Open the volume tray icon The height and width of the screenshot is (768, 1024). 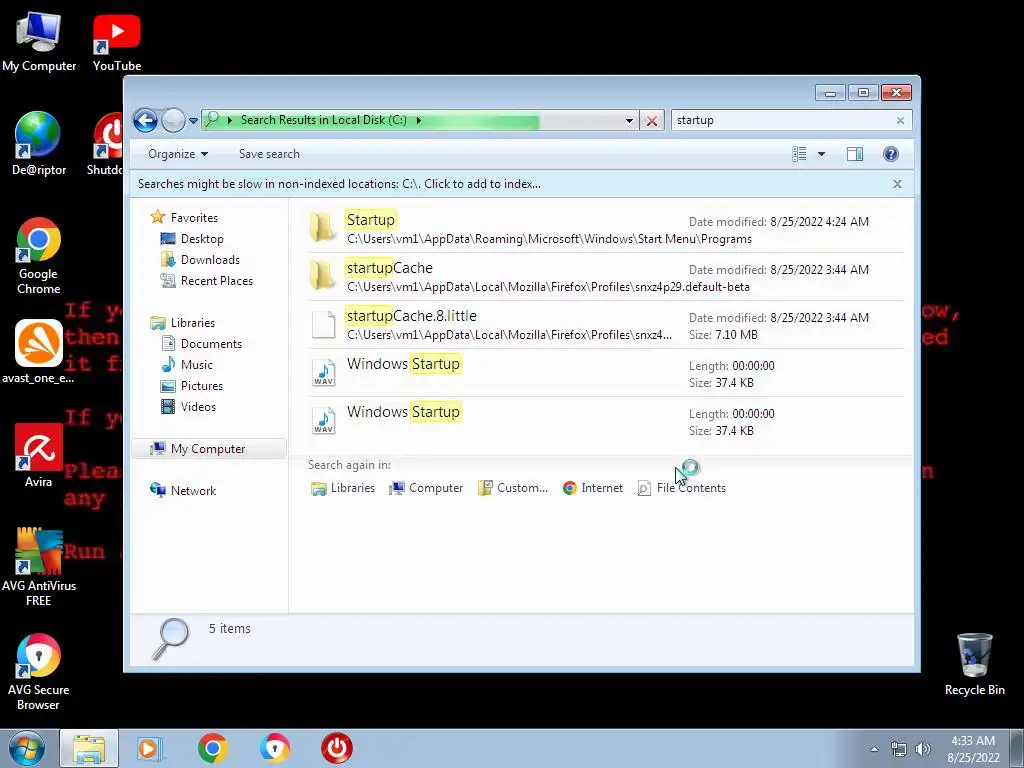(x=923, y=749)
